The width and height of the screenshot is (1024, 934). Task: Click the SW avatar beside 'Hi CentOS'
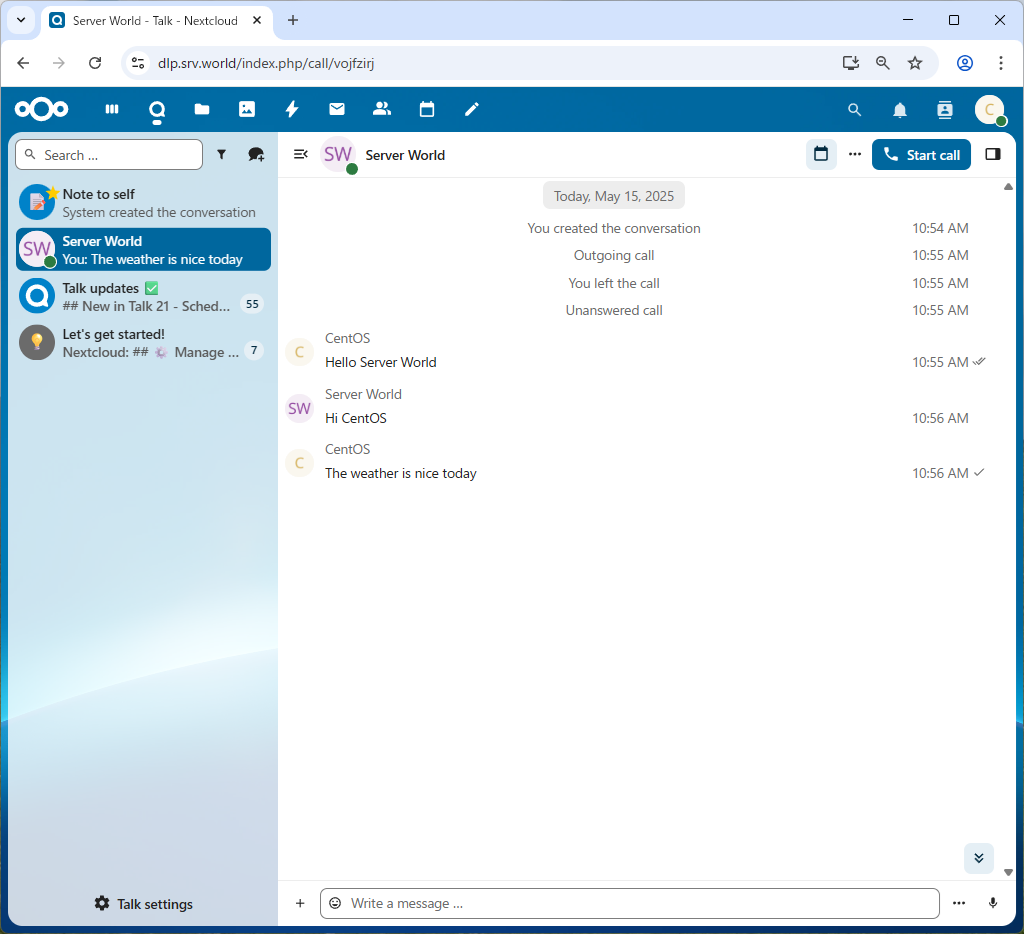[300, 408]
